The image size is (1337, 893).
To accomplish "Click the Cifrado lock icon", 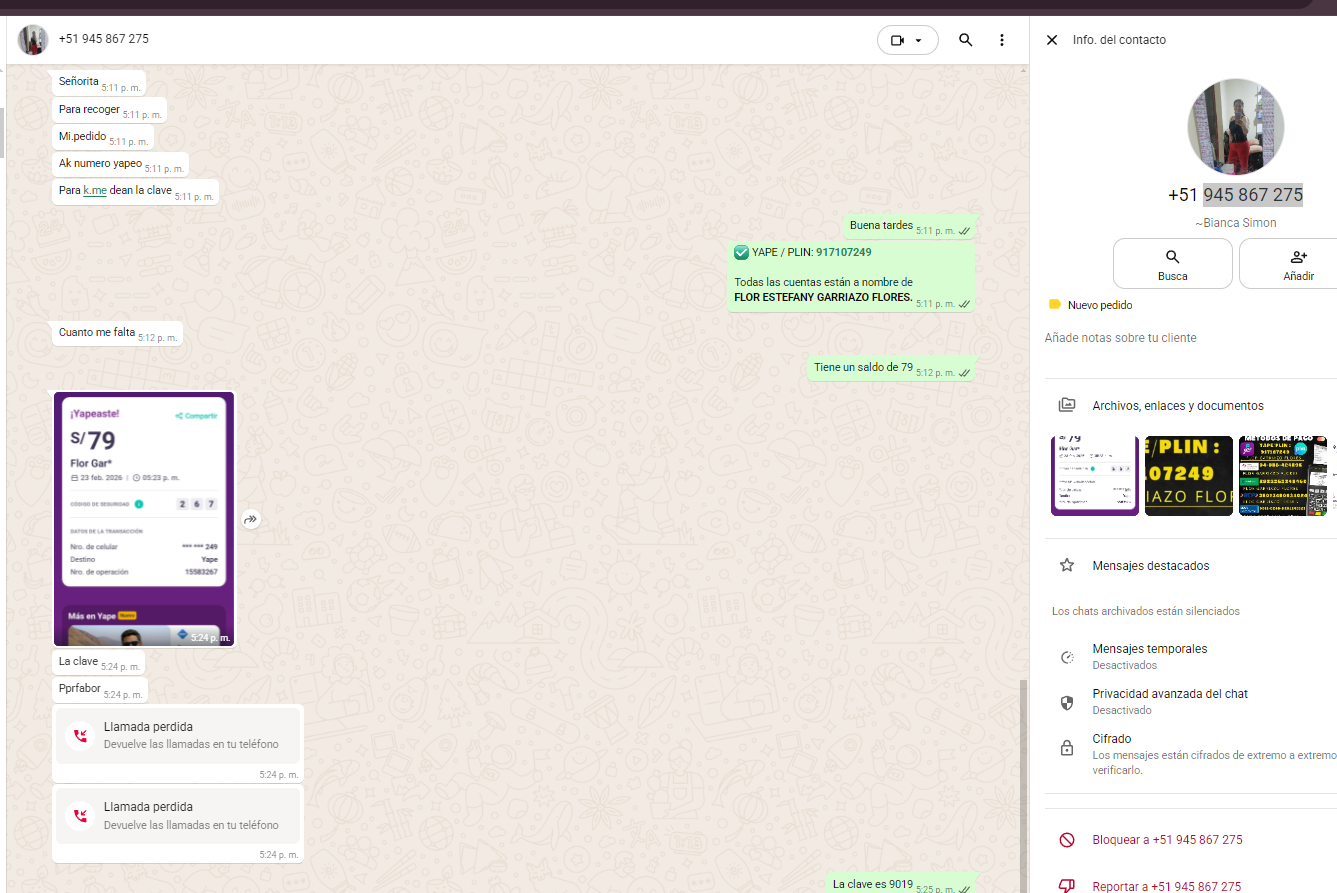I will [1067, 748].
